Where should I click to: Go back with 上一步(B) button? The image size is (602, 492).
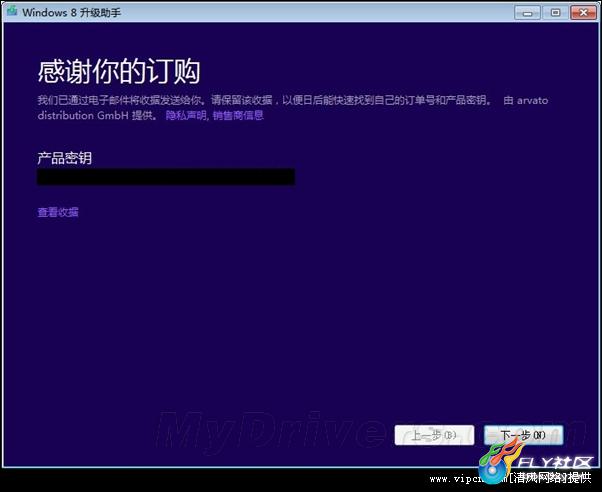point(434,435)
